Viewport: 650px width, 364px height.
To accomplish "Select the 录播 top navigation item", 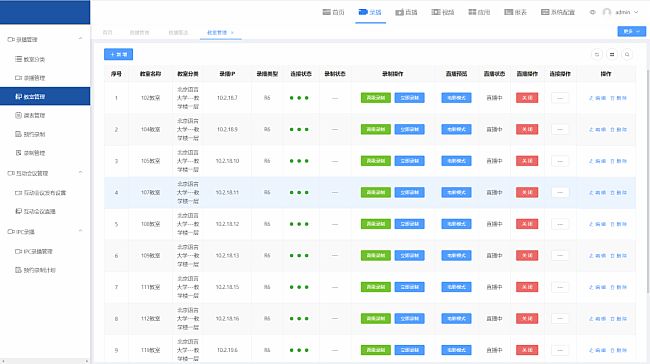I will click(370, 12).
